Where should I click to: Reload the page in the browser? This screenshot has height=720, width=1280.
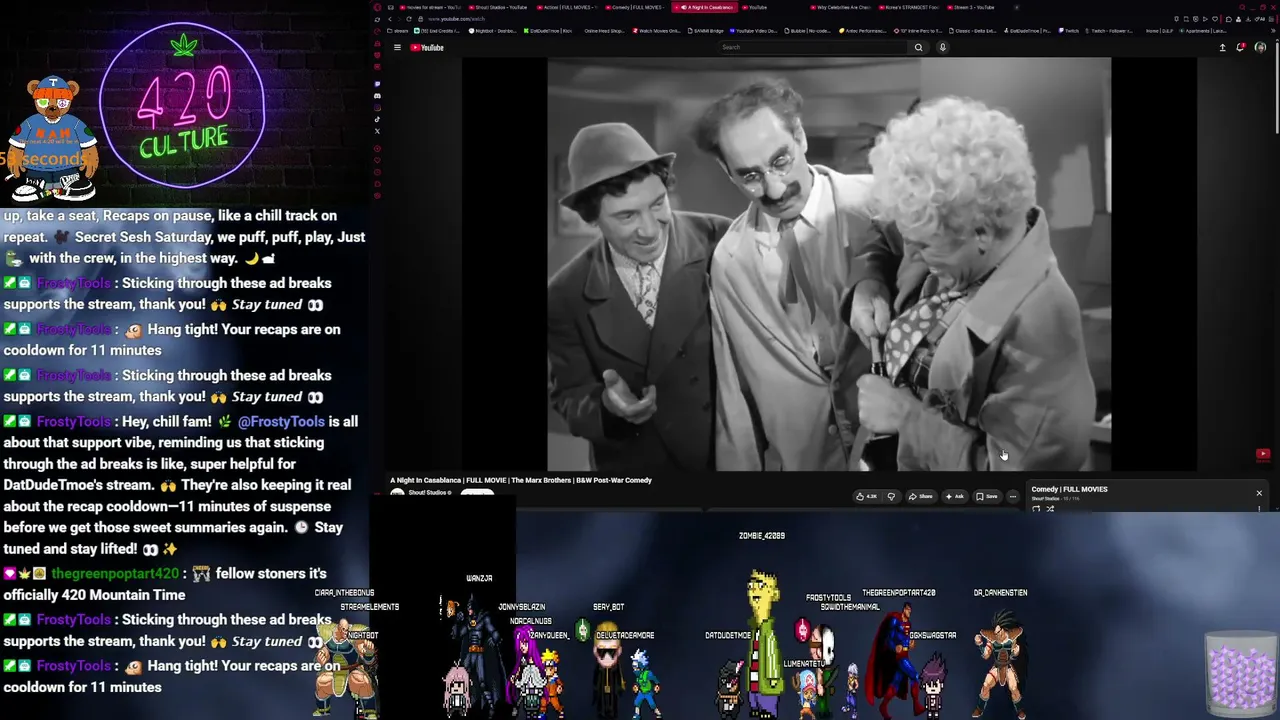pos(408,19)
